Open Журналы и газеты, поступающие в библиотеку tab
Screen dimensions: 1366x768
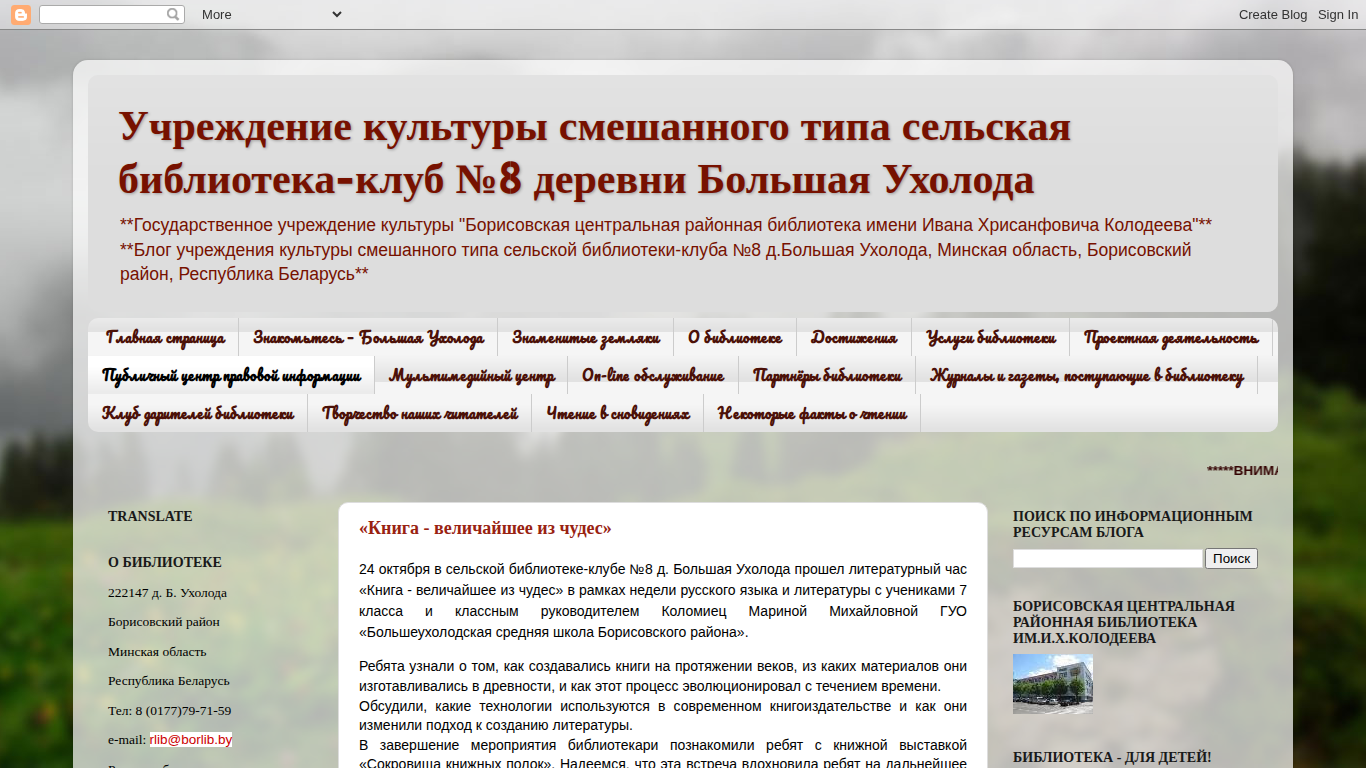[x=1086, y=375]
